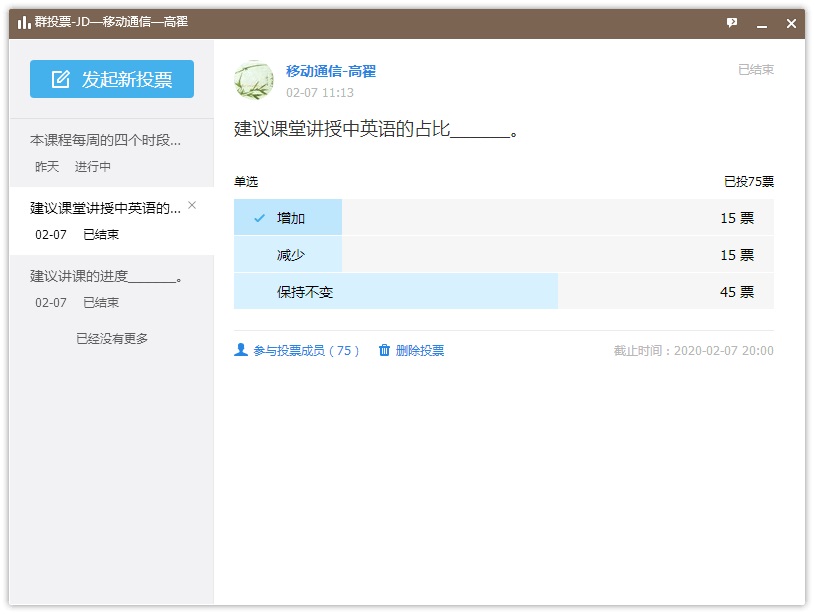Select the 增加 vote option

point(504,217)
